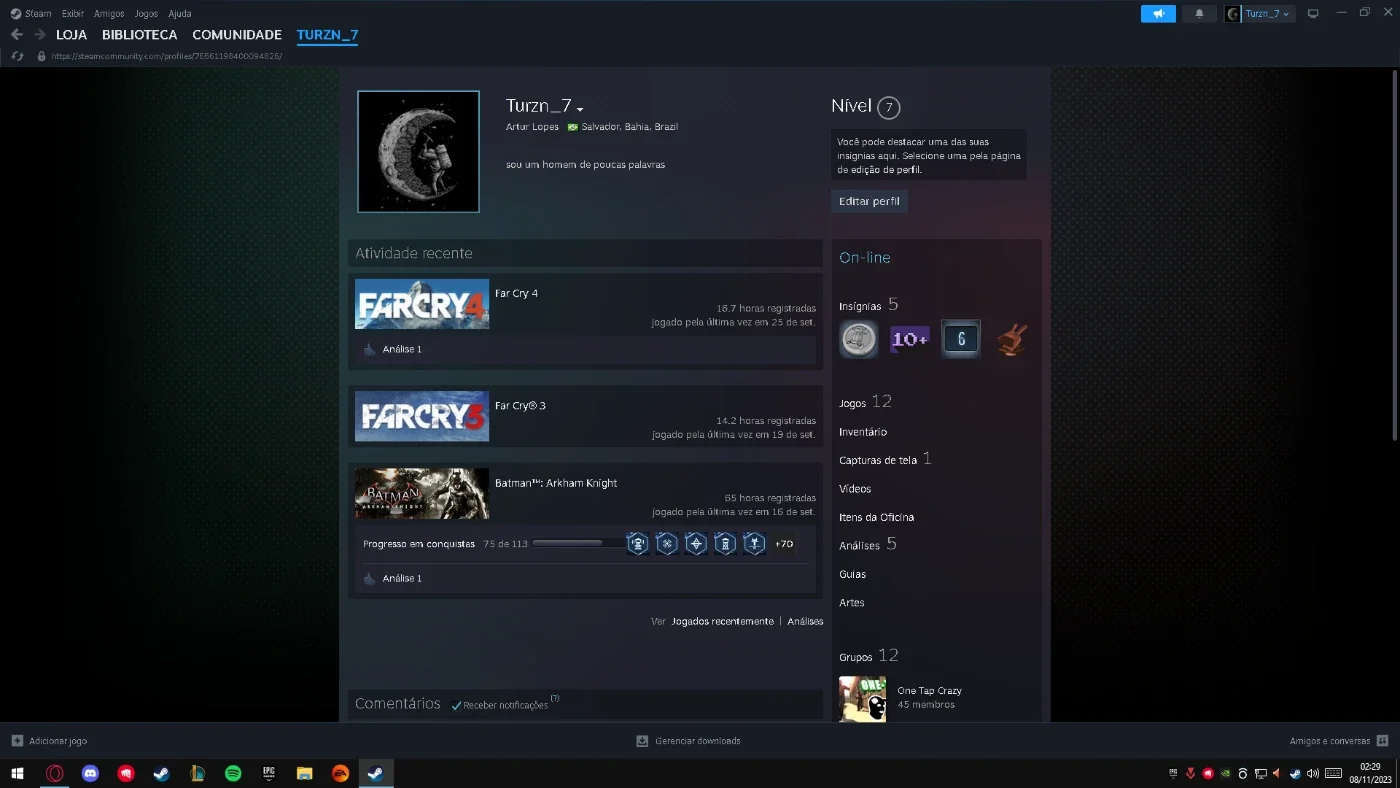1400x788 pixels.
Task: Click the silver coin badge icon
Action: click(858, 339)
